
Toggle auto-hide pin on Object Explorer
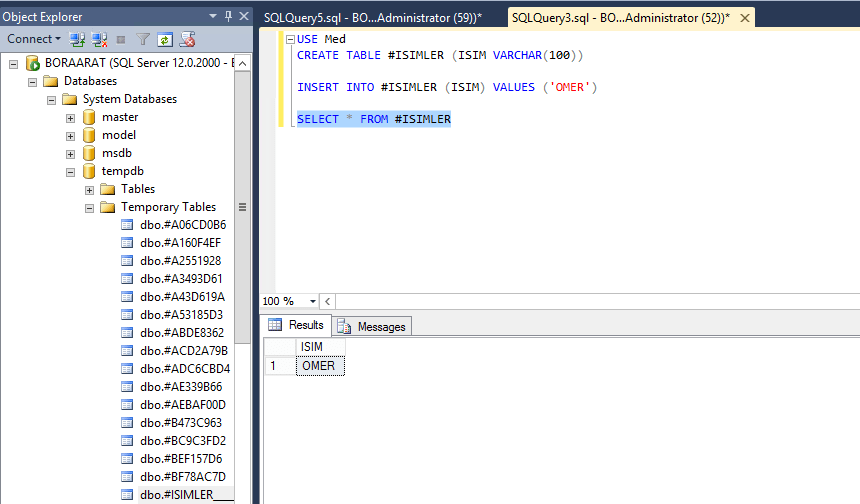point(229,16)
